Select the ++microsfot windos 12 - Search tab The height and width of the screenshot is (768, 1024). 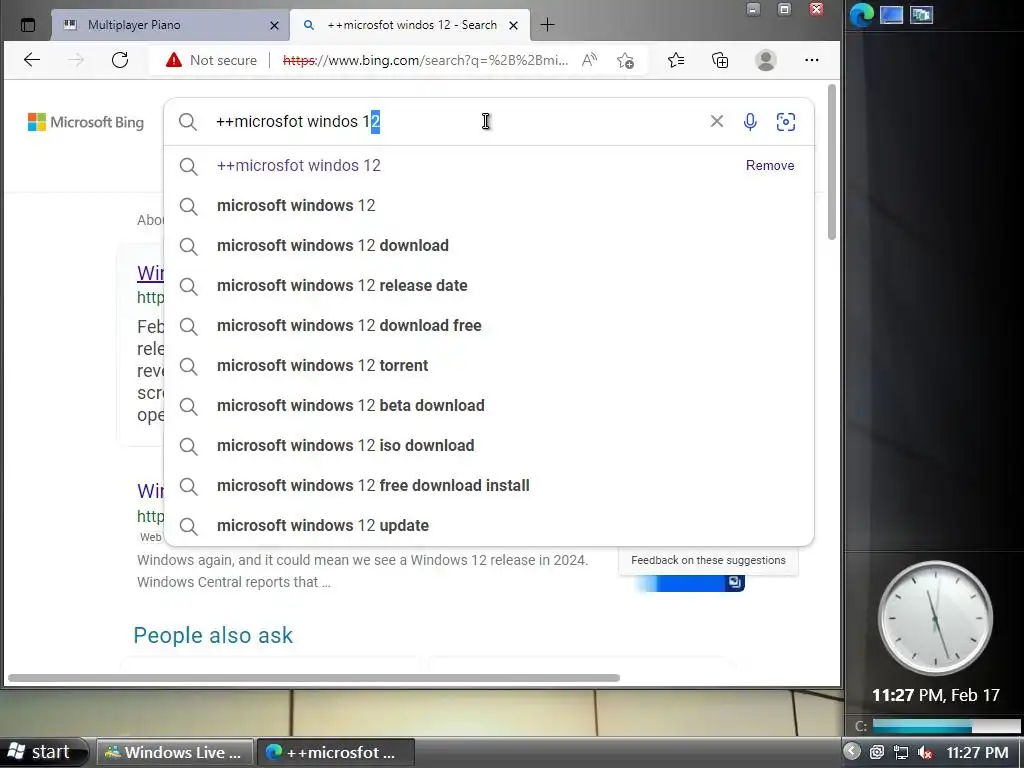(410, 25)
